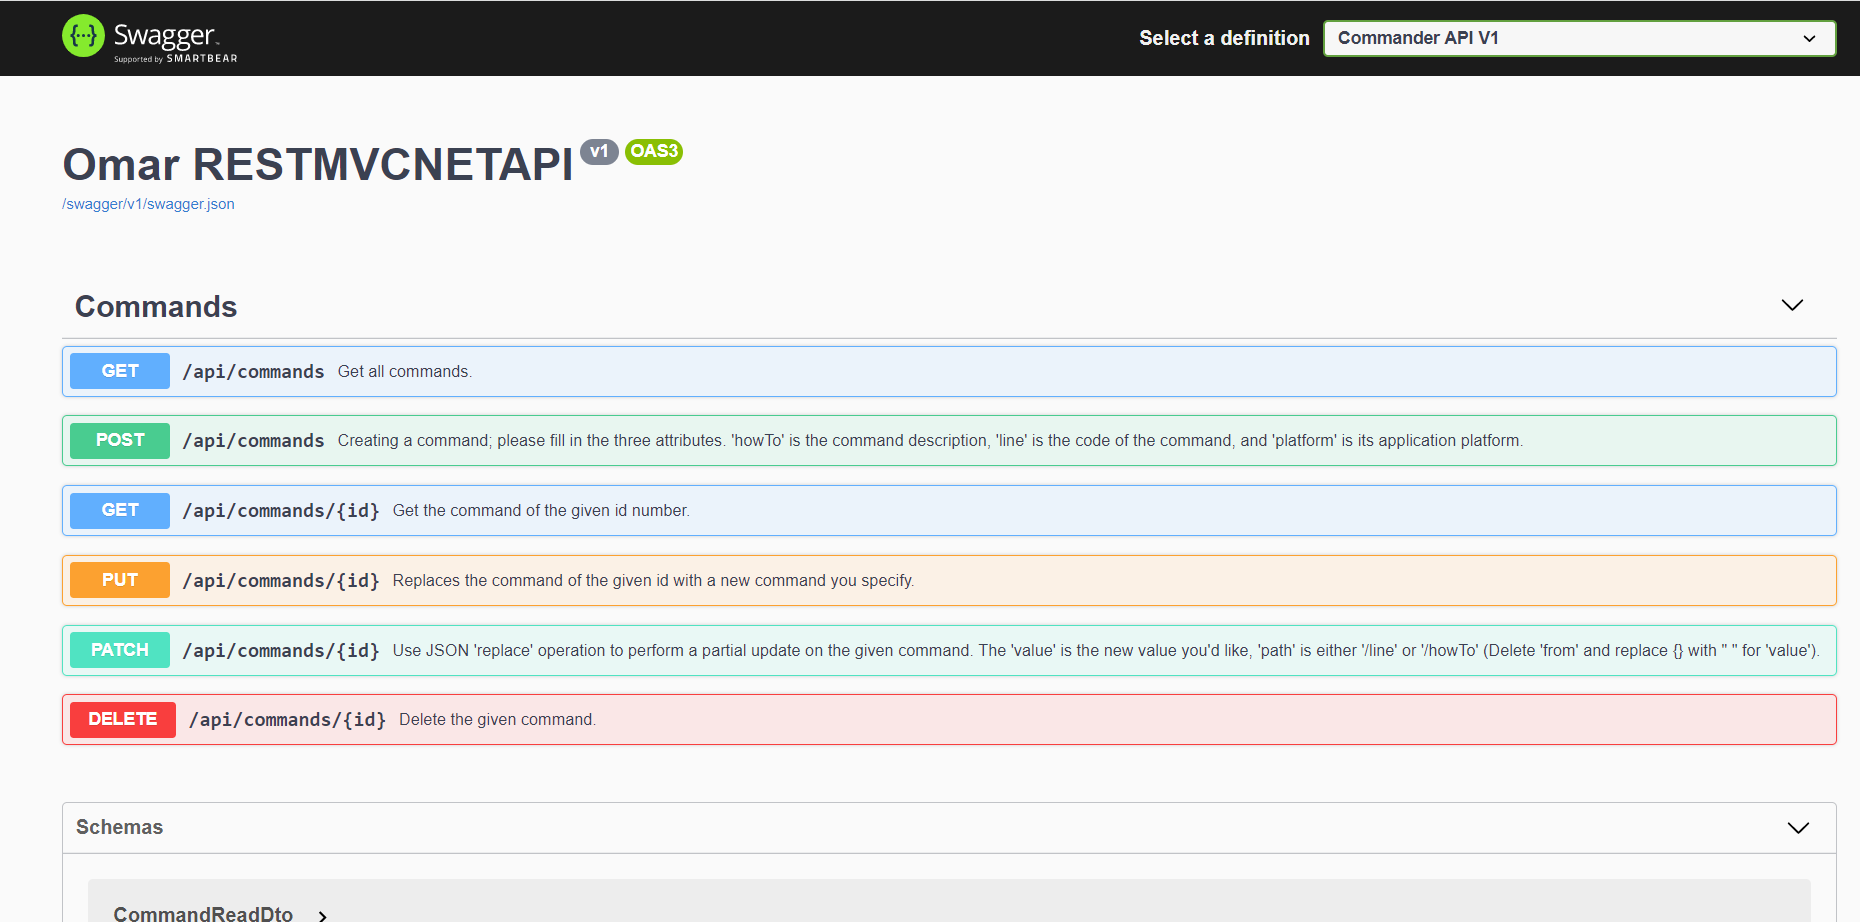This screenshot has height=922, width=1860.
Task: Click the Swagger logo icon
Action: [83, 36]
